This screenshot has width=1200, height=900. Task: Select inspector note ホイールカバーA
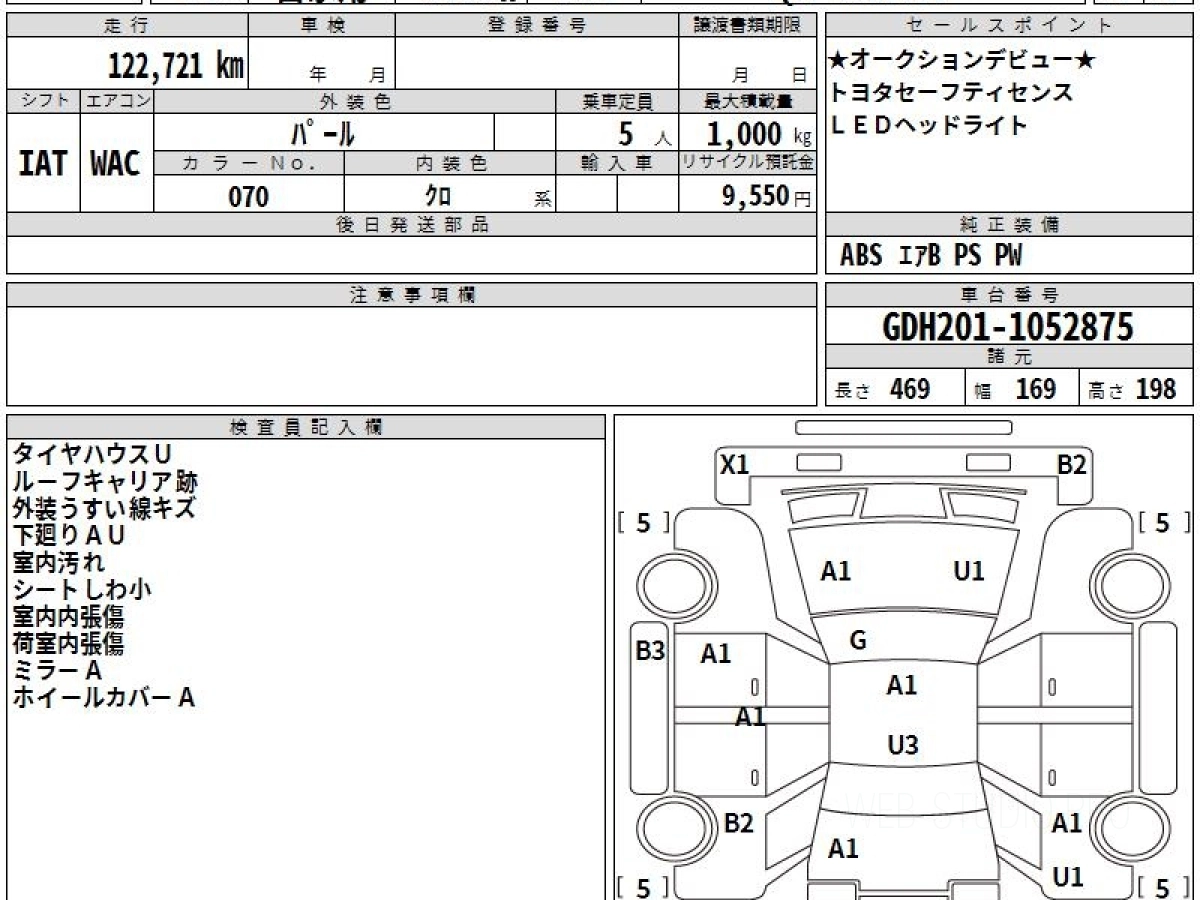(x=103, y=697)
